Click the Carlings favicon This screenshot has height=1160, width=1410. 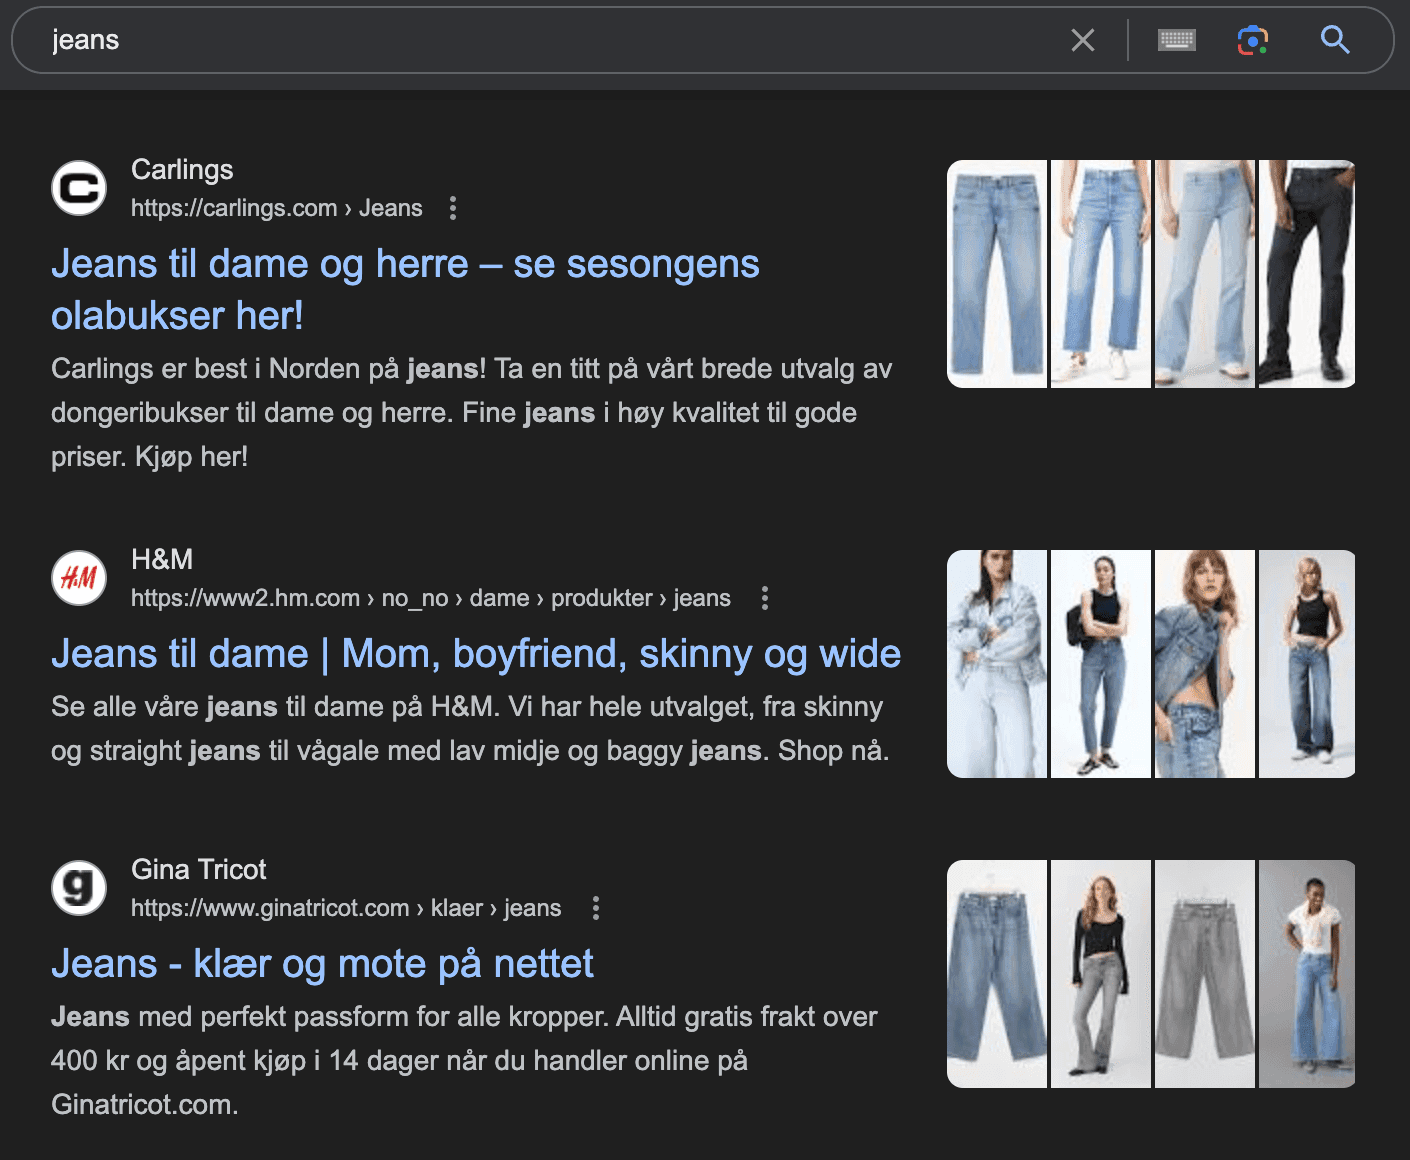tap(79, 188)
